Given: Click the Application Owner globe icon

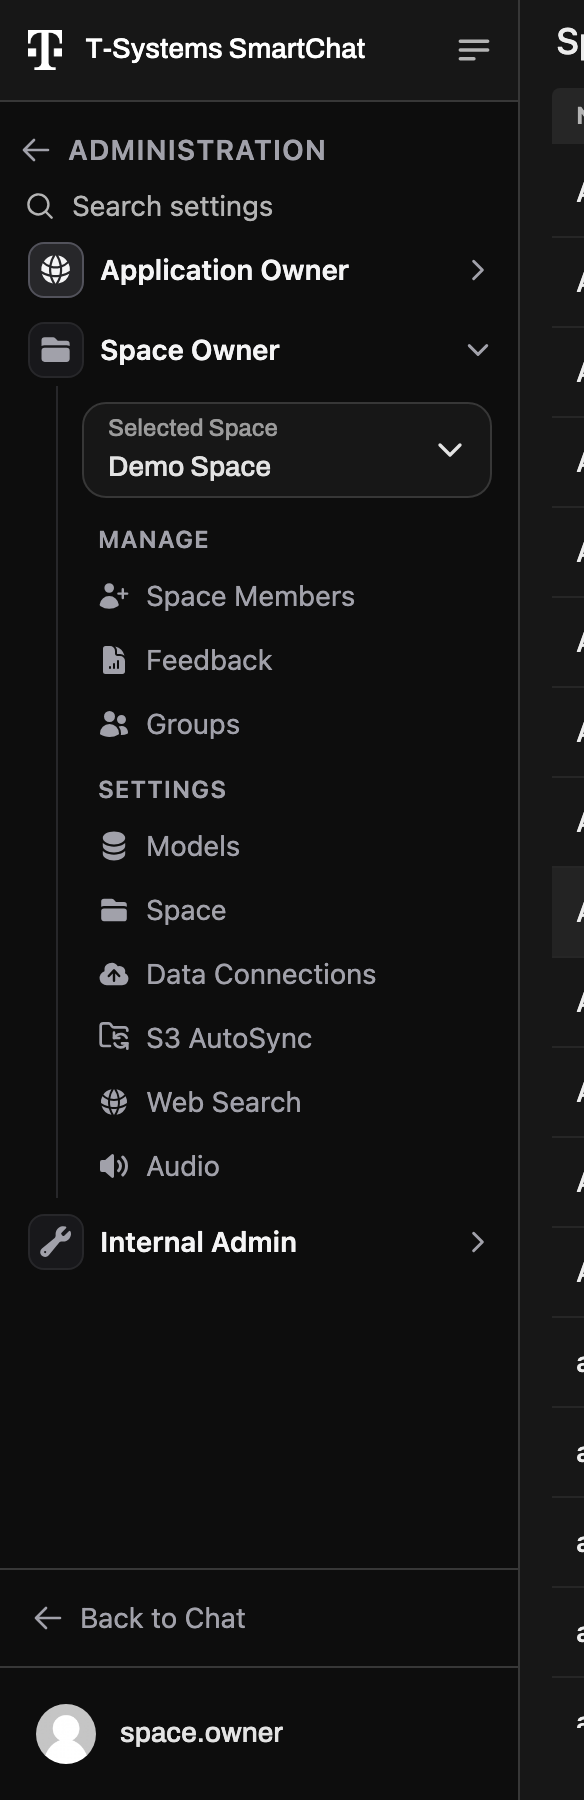Looking at the screenshot, I should point(56,270).
